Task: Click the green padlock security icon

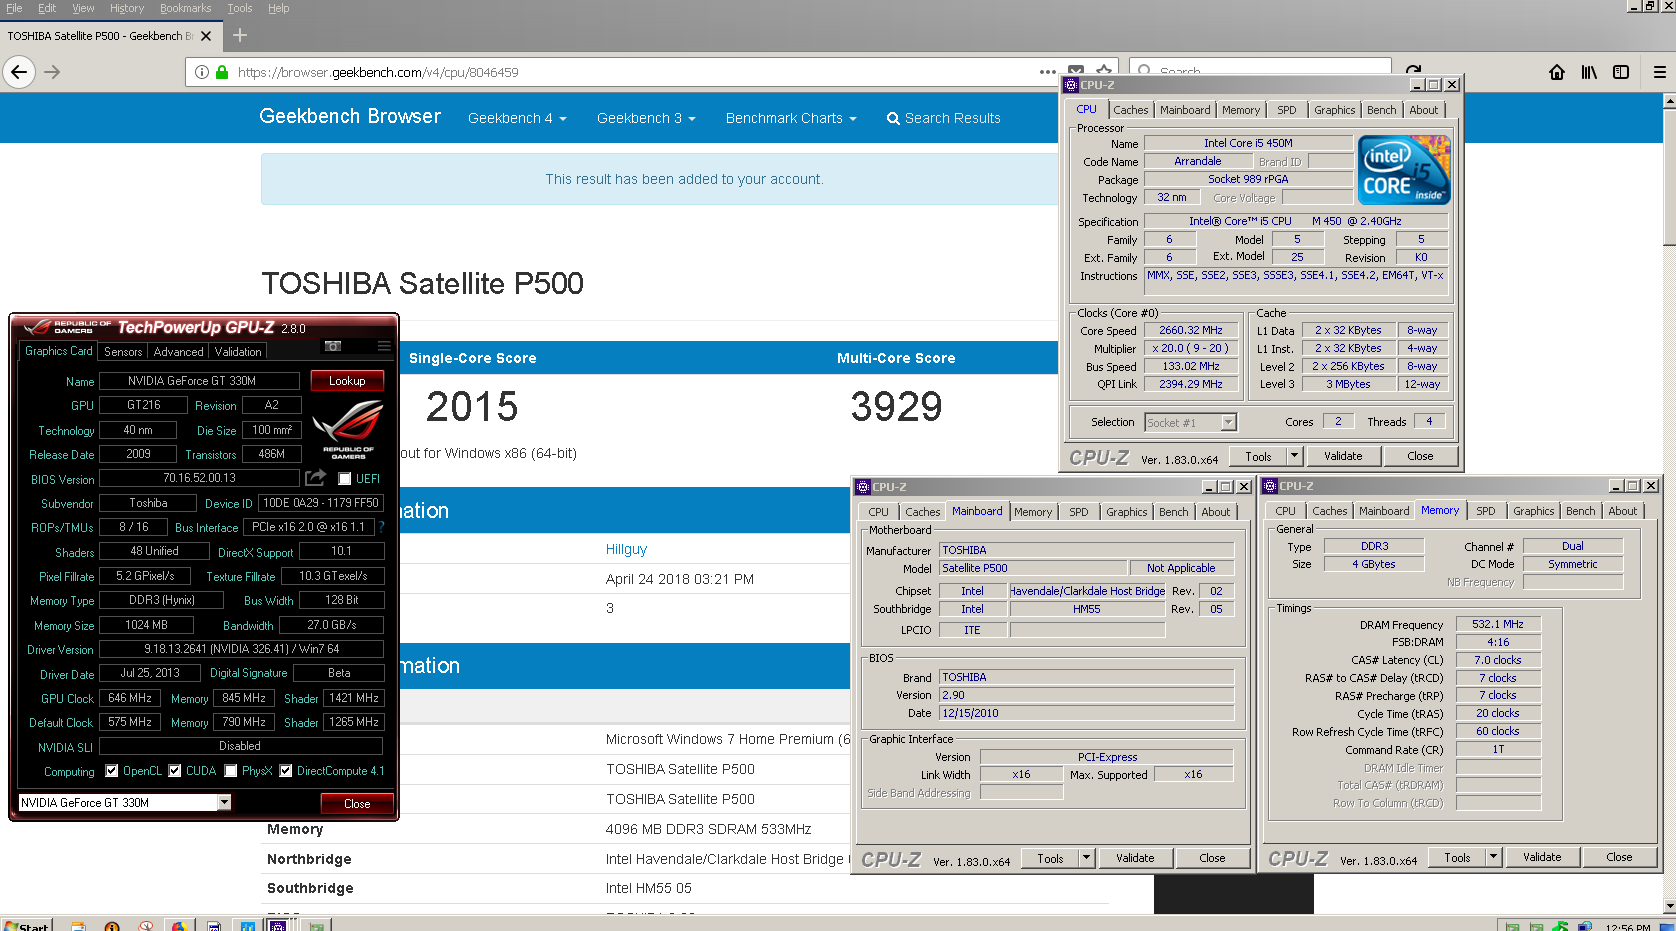Action: [222, 72]
